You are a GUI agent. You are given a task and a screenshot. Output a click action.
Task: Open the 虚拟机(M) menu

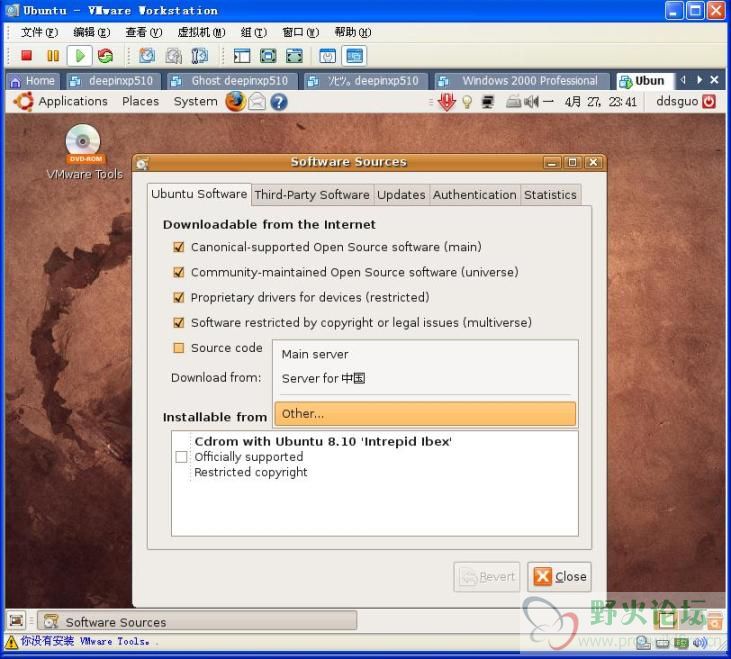[201, 32]
